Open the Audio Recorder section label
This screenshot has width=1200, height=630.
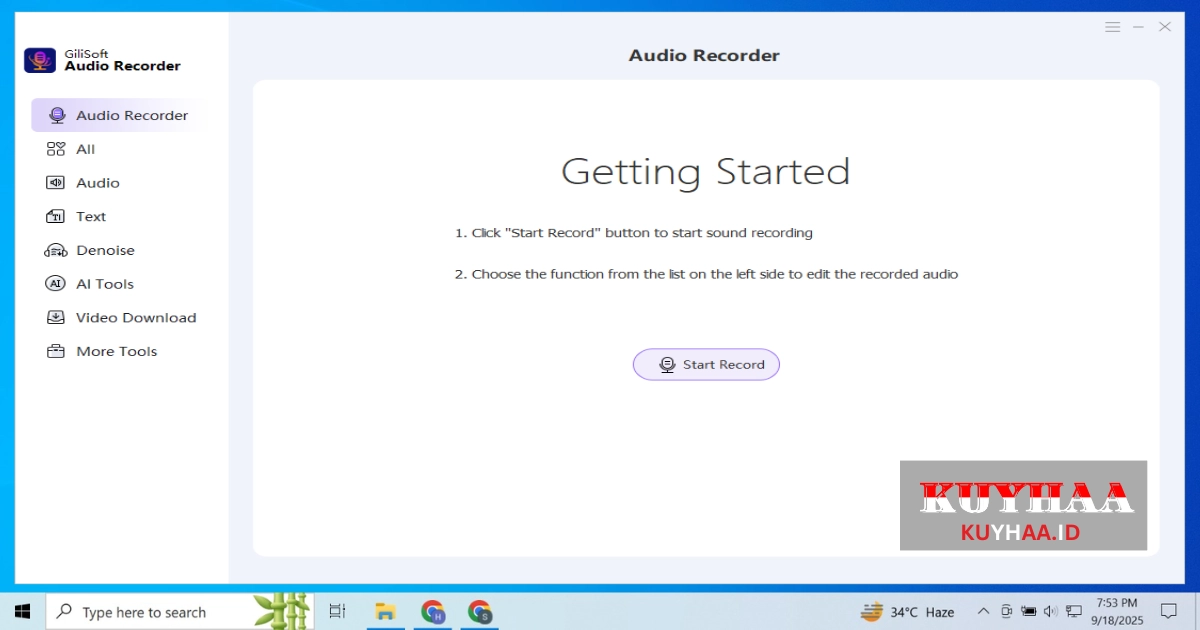[132, 115]
